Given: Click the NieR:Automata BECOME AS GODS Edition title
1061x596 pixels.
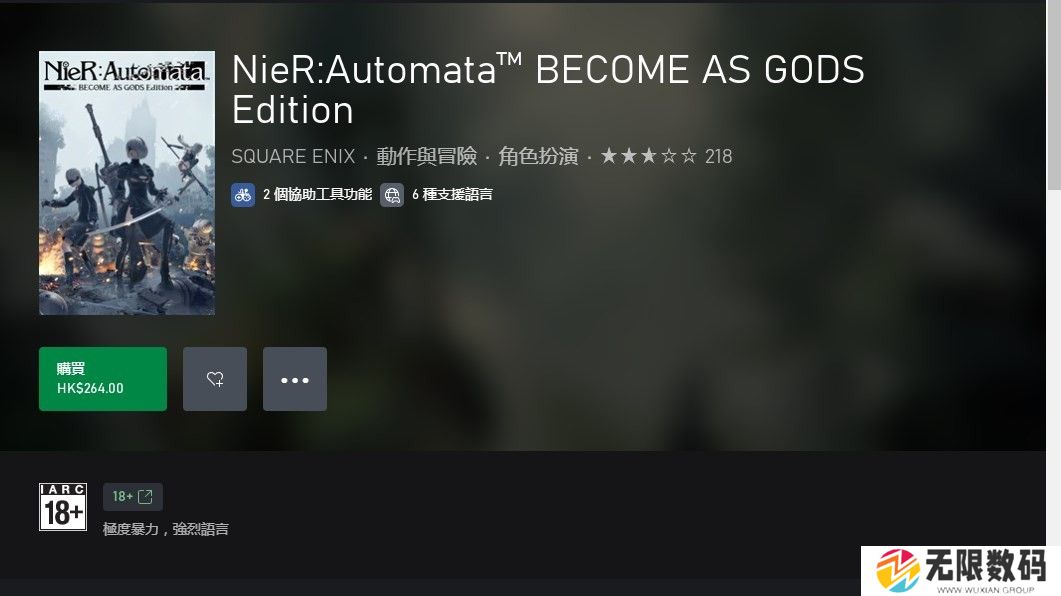Looking at the screenshot, I should (548, 90).
